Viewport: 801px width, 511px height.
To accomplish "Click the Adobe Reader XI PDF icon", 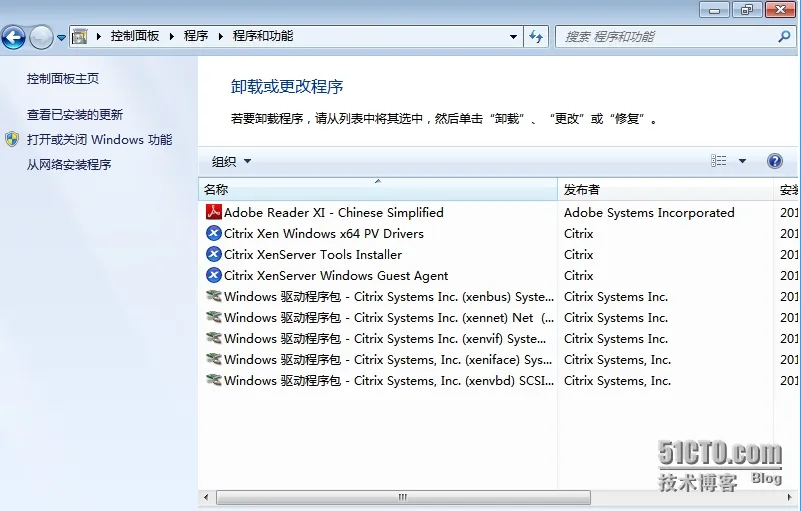I will point(214,212).
